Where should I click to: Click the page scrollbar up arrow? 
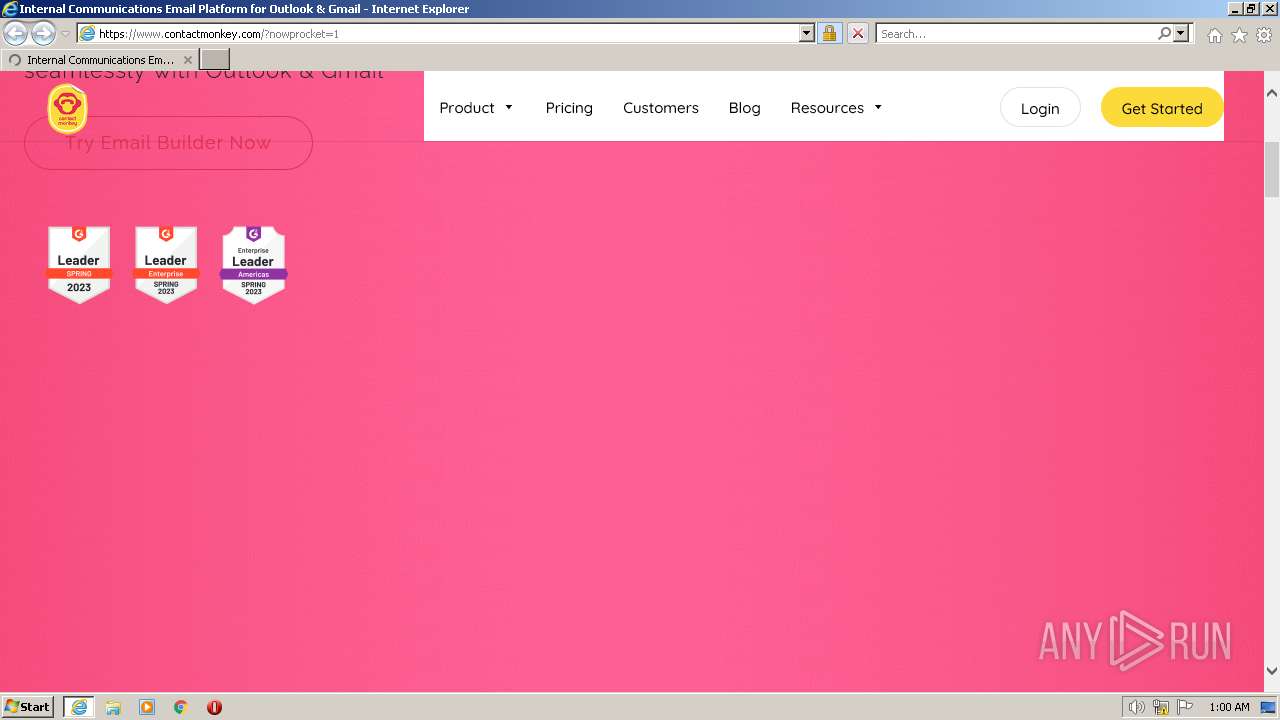point(1272,92)
